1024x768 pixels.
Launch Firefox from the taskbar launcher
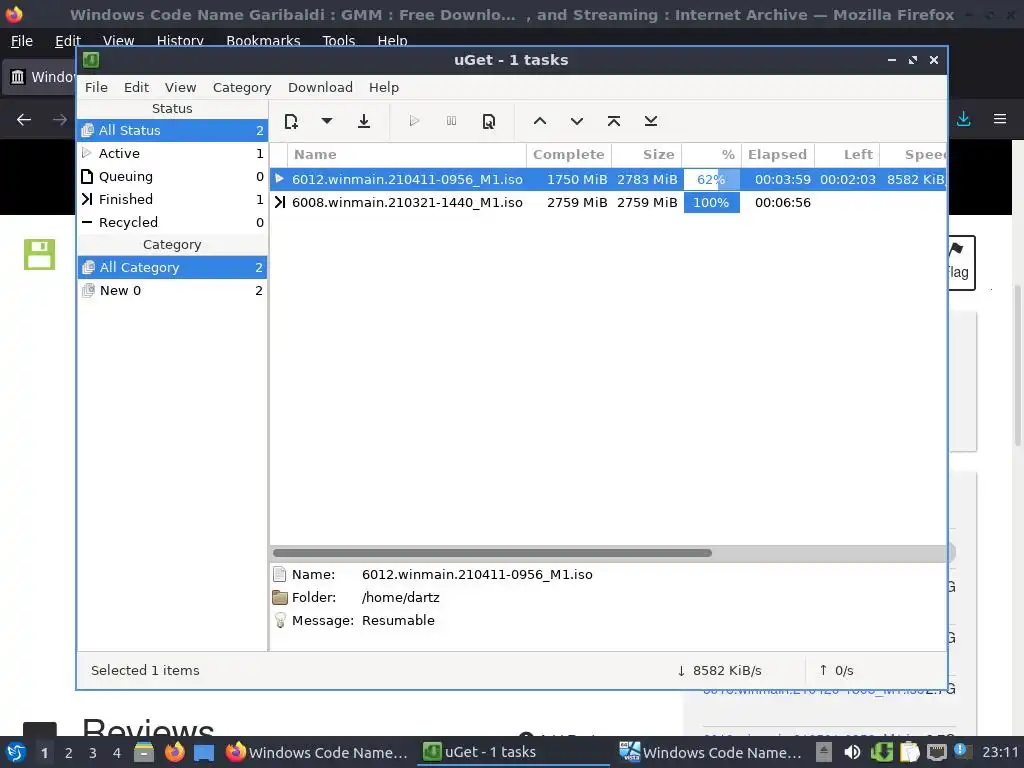point(174,753)
